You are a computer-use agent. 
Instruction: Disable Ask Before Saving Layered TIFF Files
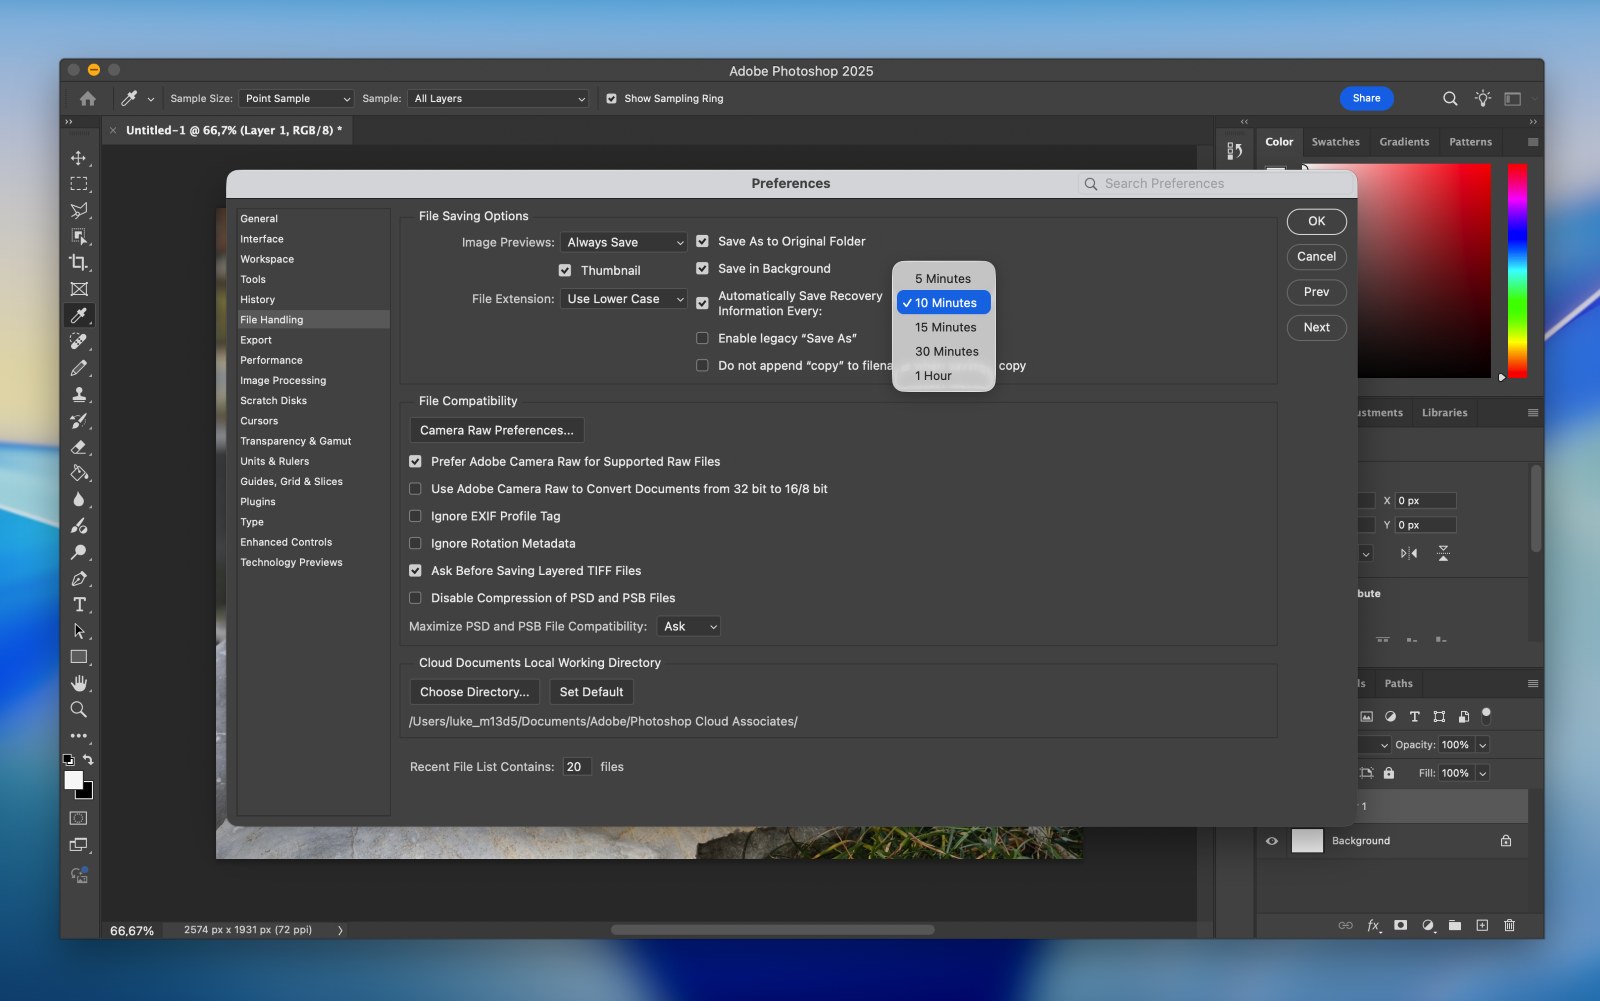pyautogui.click(x=415, y=570)
